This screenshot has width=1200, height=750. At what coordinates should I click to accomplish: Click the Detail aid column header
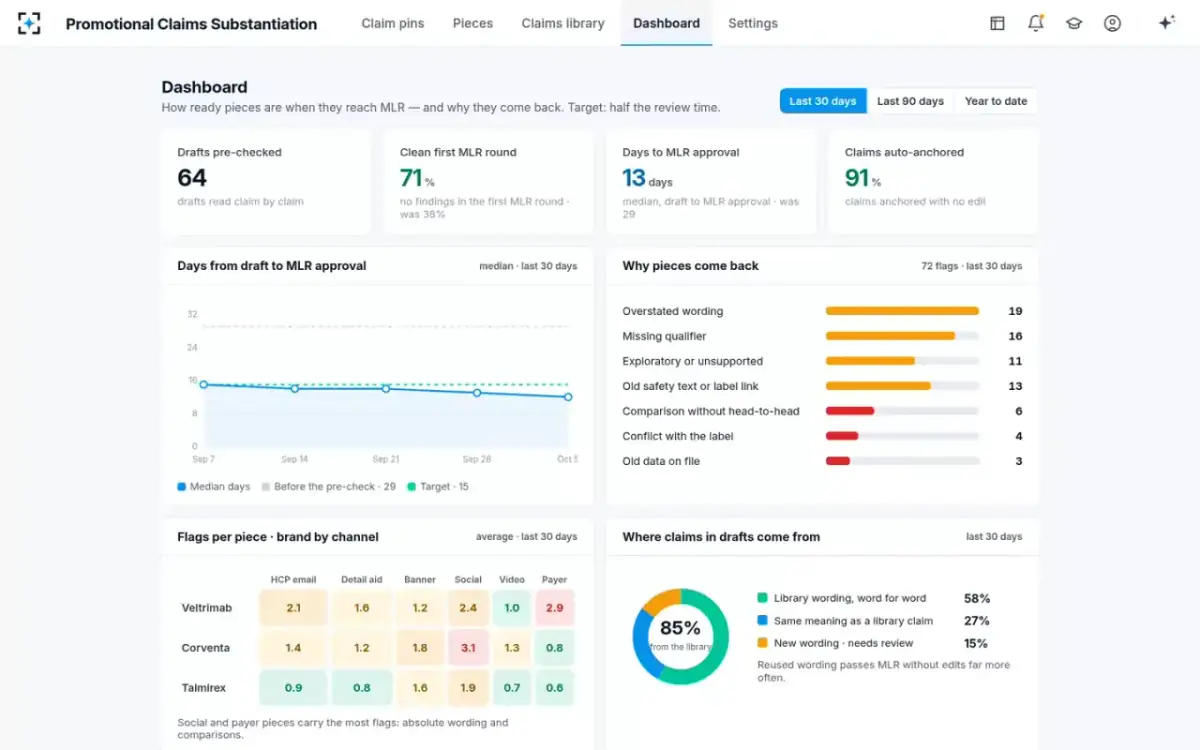click(x=361, y=579)
